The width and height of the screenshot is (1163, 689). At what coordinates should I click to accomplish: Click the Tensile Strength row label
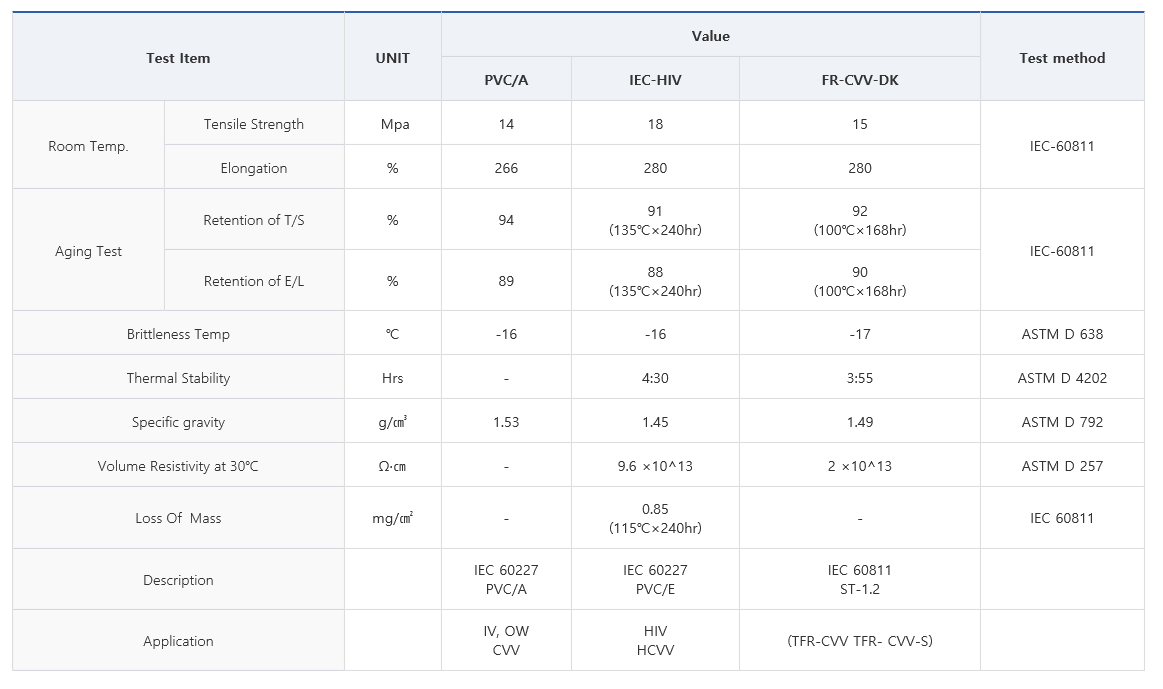254,124
